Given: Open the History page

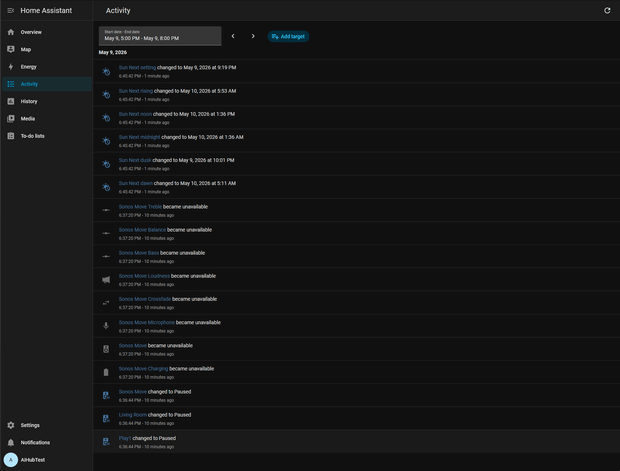Looking at the screenshot, I should pyautogui.click(x=46, y=101).
